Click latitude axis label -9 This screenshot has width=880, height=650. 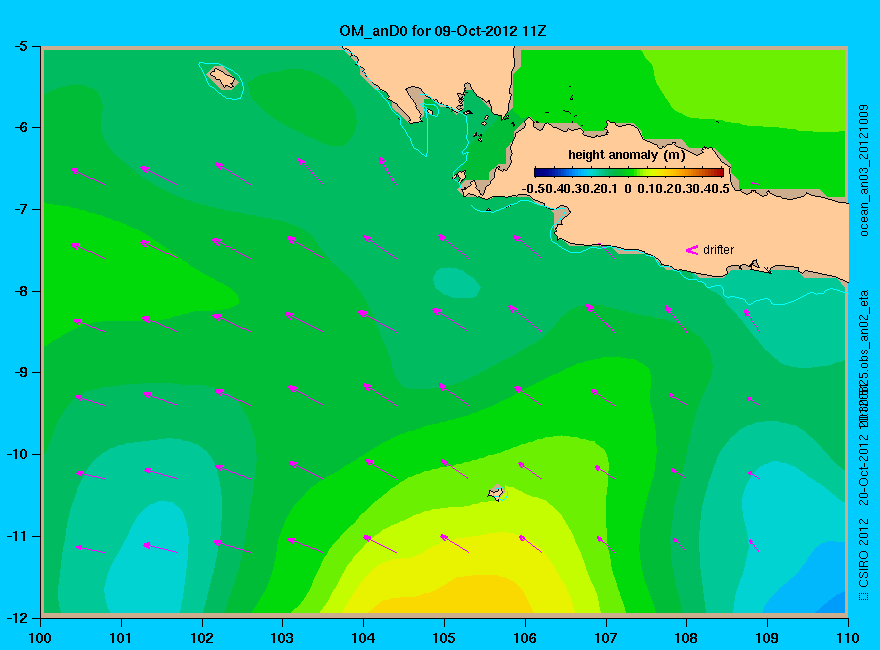tap(21, 372)
